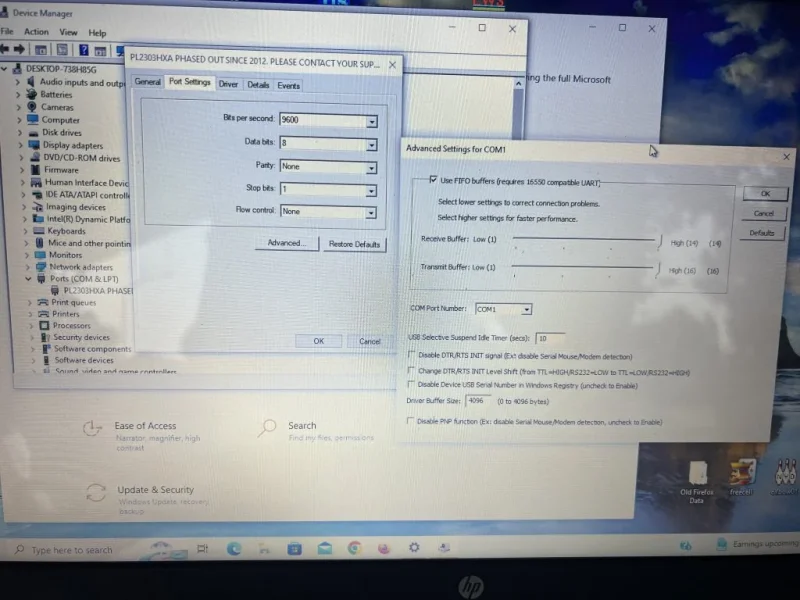Open Microsoft Store from the taskbar

(x=294, y=549)
